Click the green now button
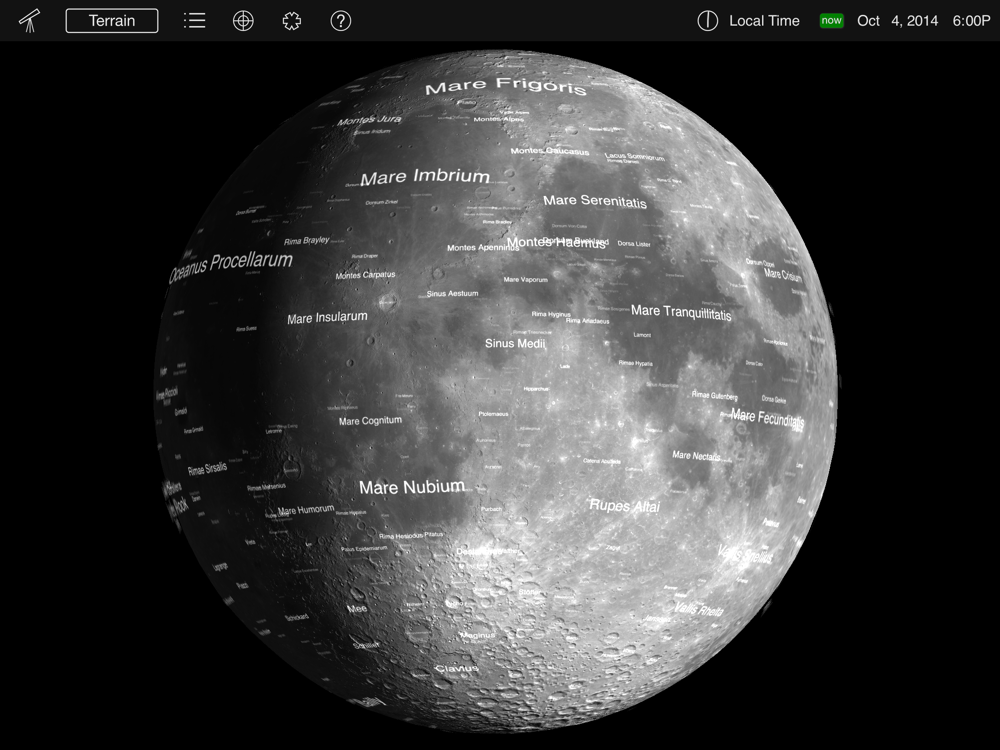The width and height of the screenshot is (1000, 750). coord(831,20)
